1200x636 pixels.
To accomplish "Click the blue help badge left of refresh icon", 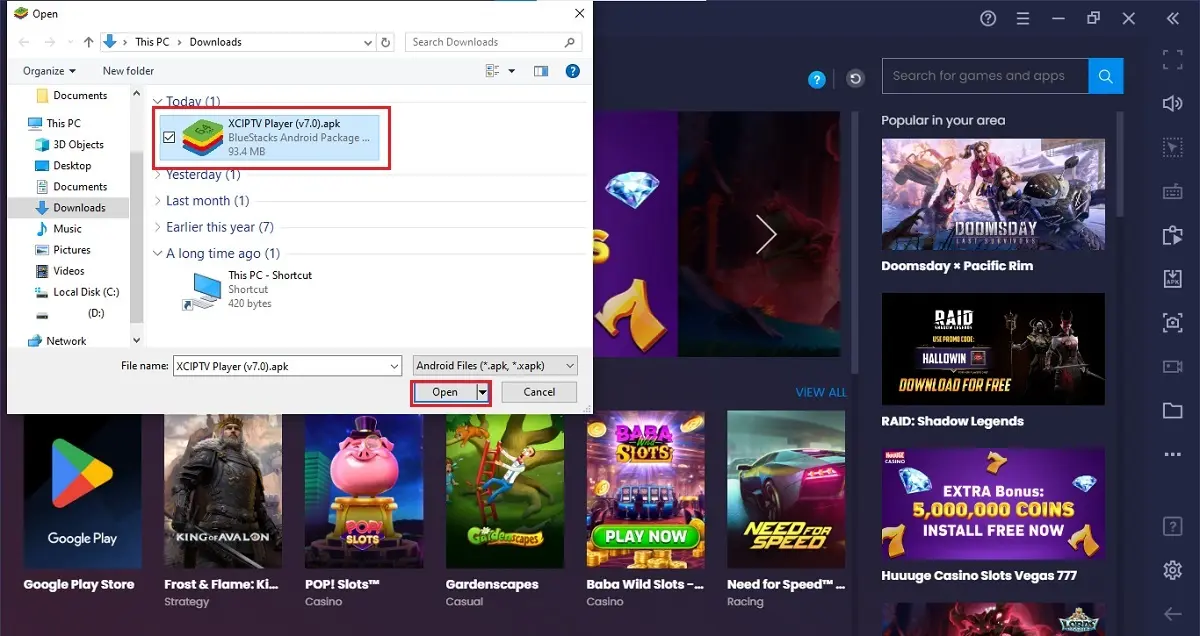I will (x=817, y=79).
